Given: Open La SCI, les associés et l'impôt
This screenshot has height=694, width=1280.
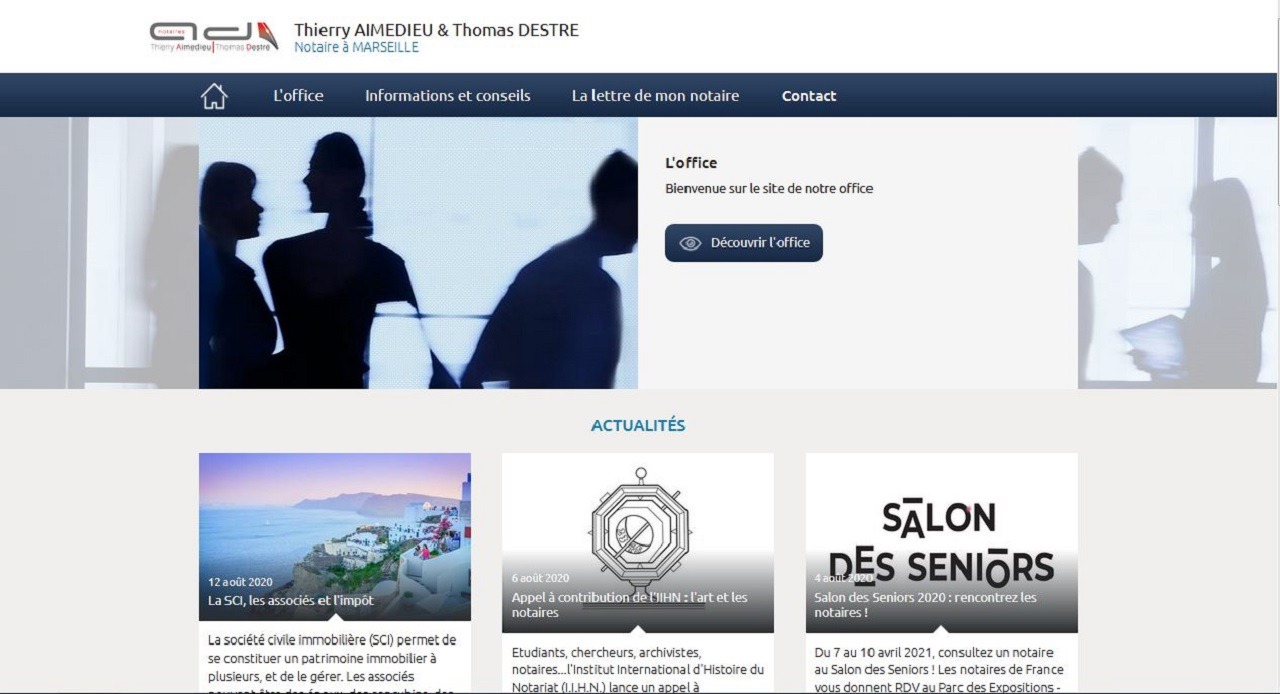Looking at the screenshot, I should (291, 601).
